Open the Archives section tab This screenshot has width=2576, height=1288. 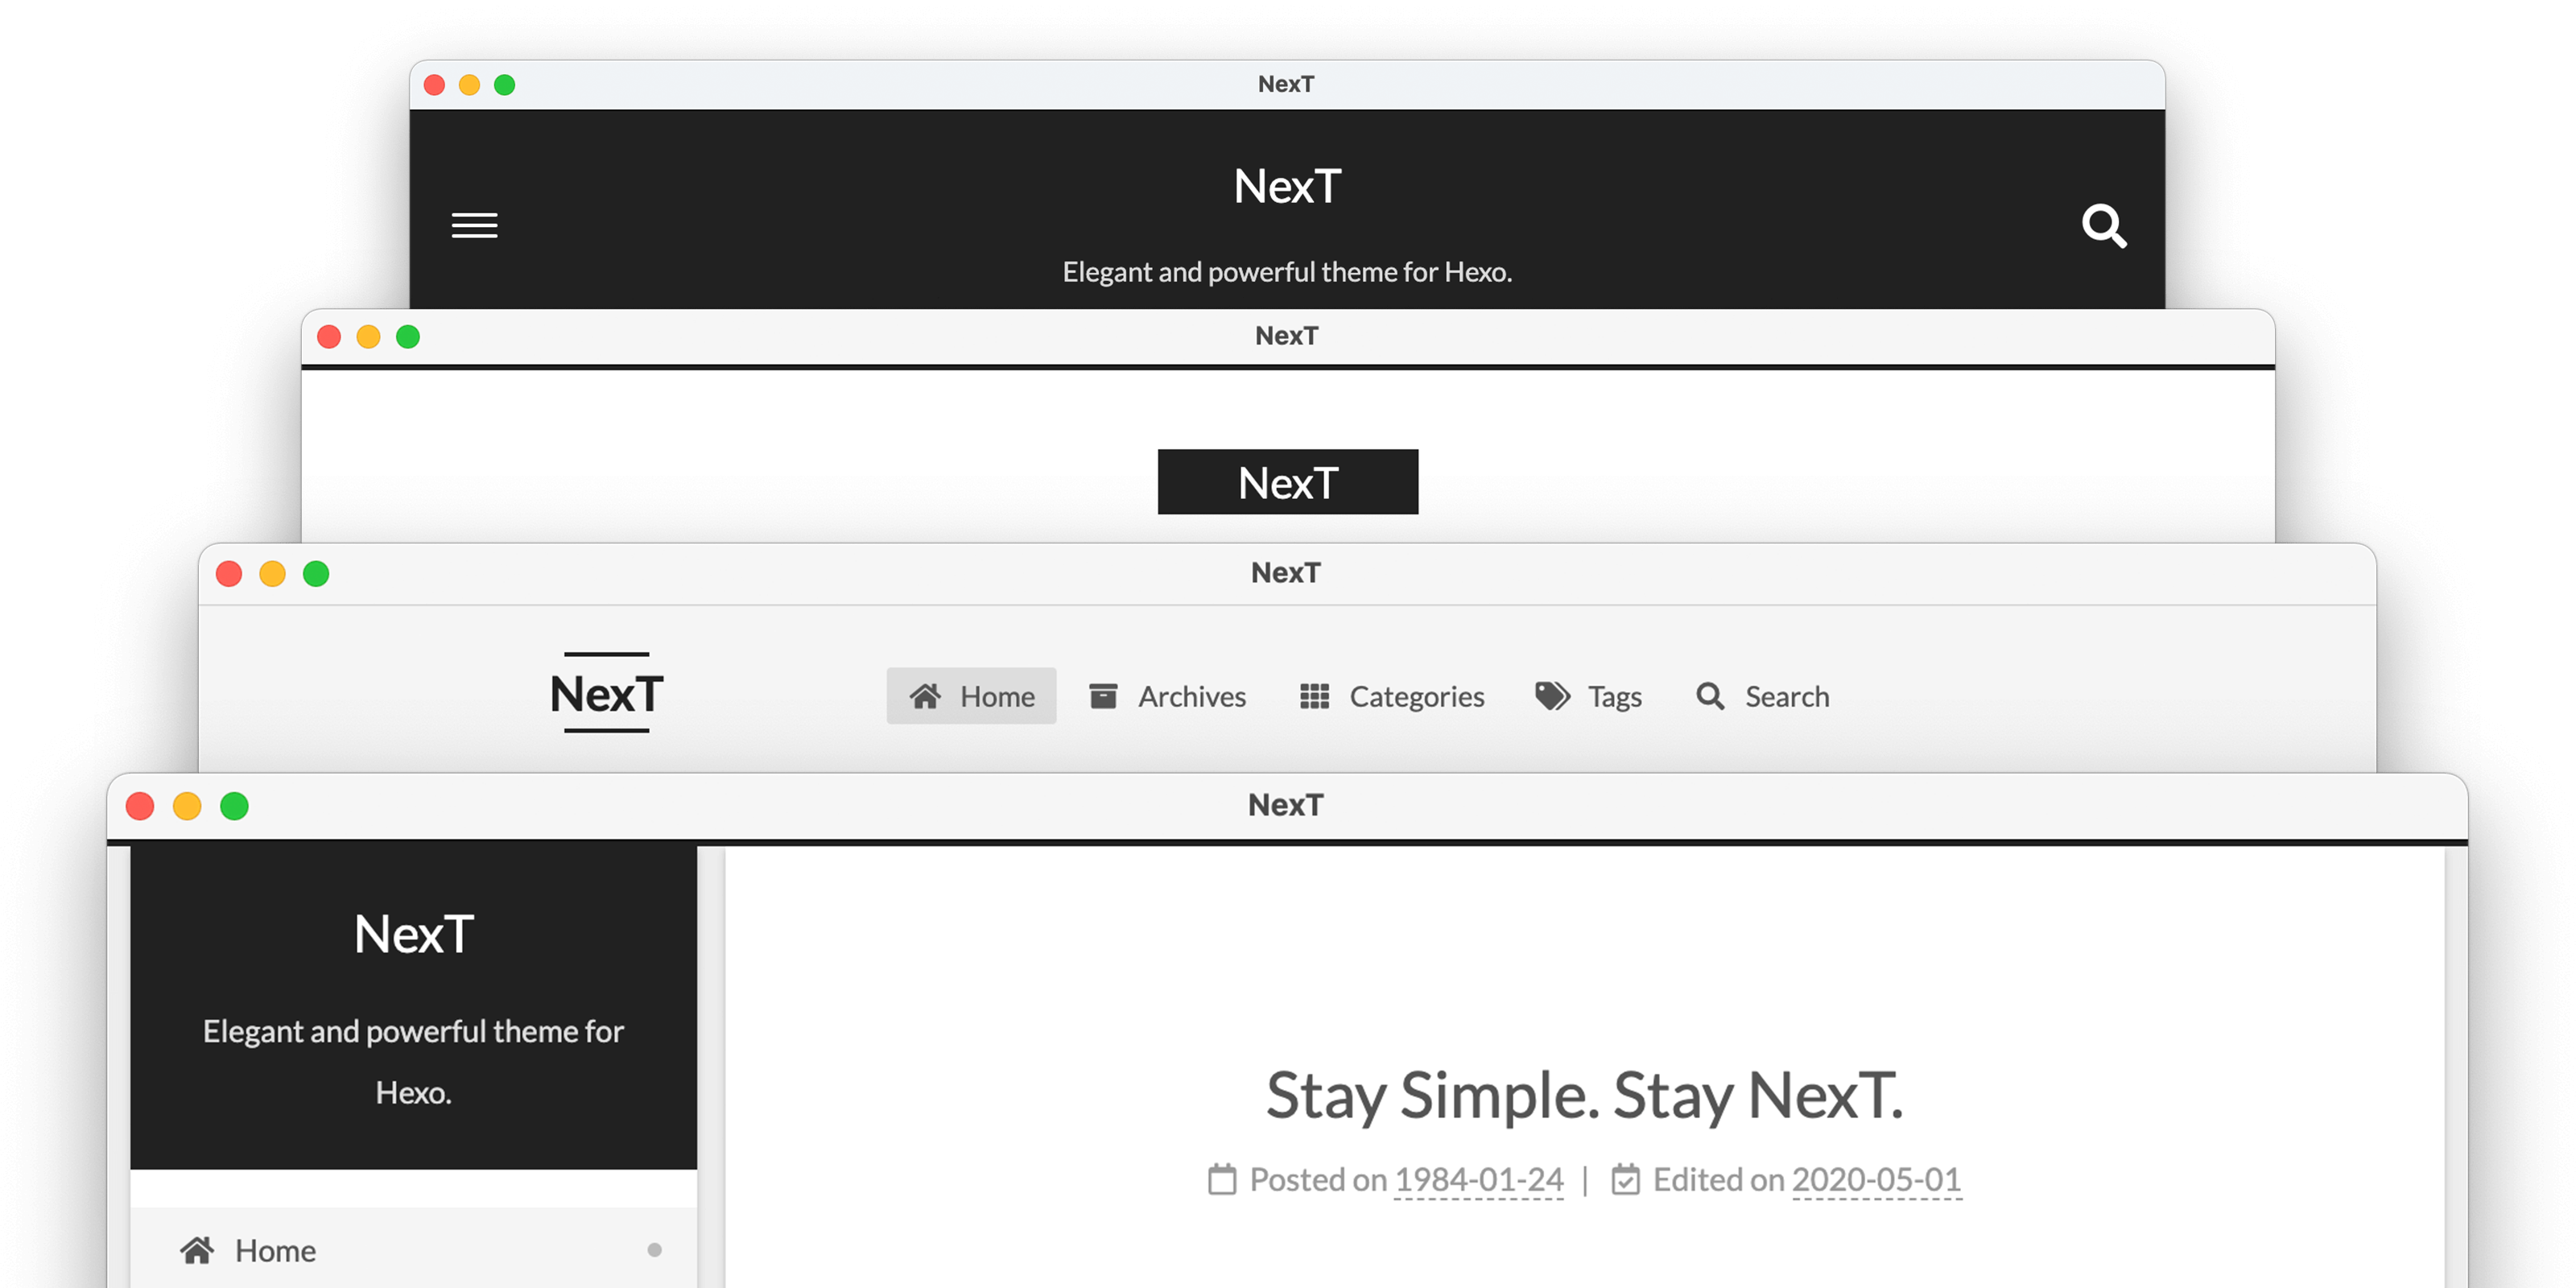click(1170, 693)
